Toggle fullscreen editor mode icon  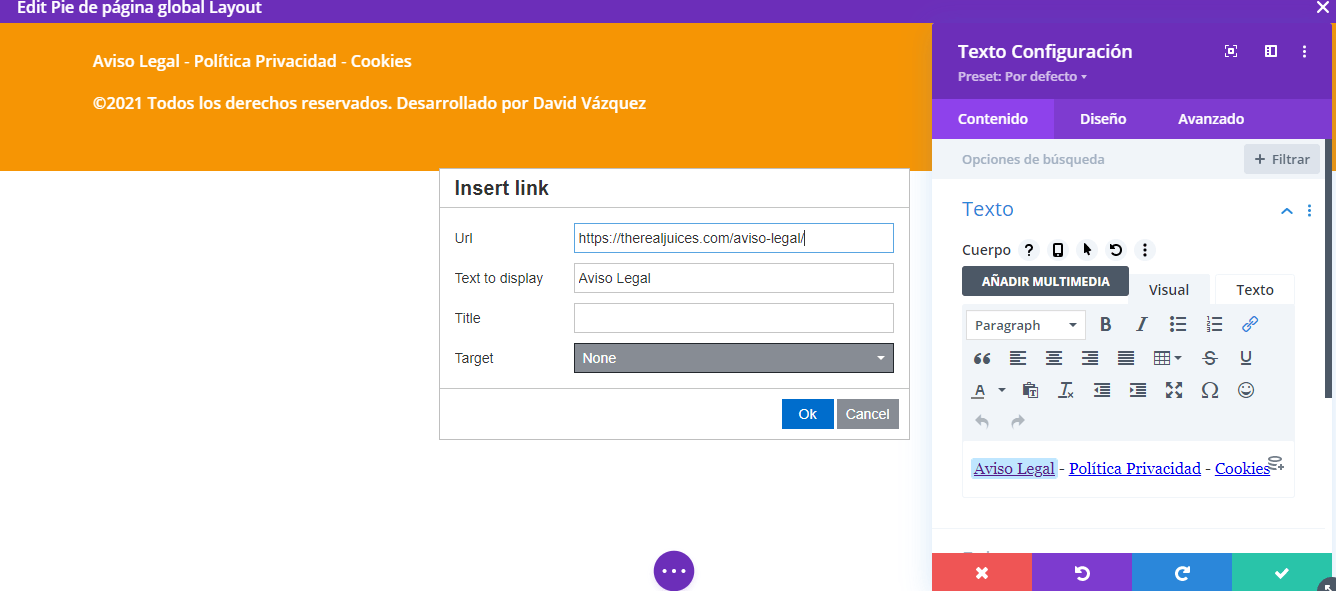[1174, 390]
